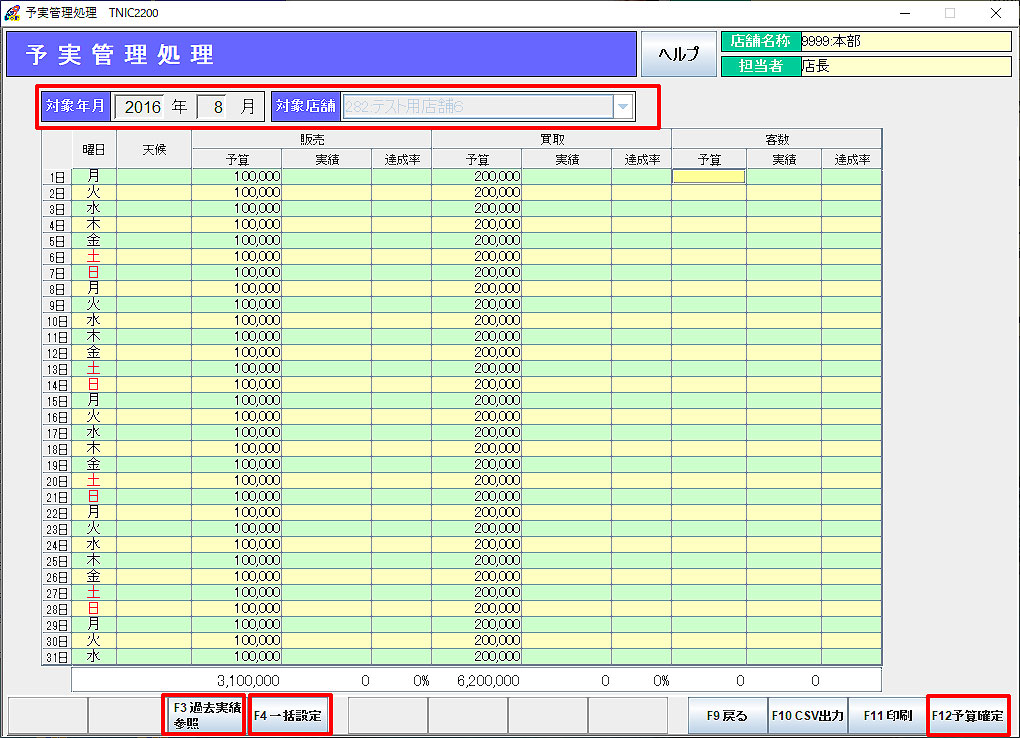Select 買取 予算 cell for day 15
This screenshot has width=1020, height=738.
476,400
